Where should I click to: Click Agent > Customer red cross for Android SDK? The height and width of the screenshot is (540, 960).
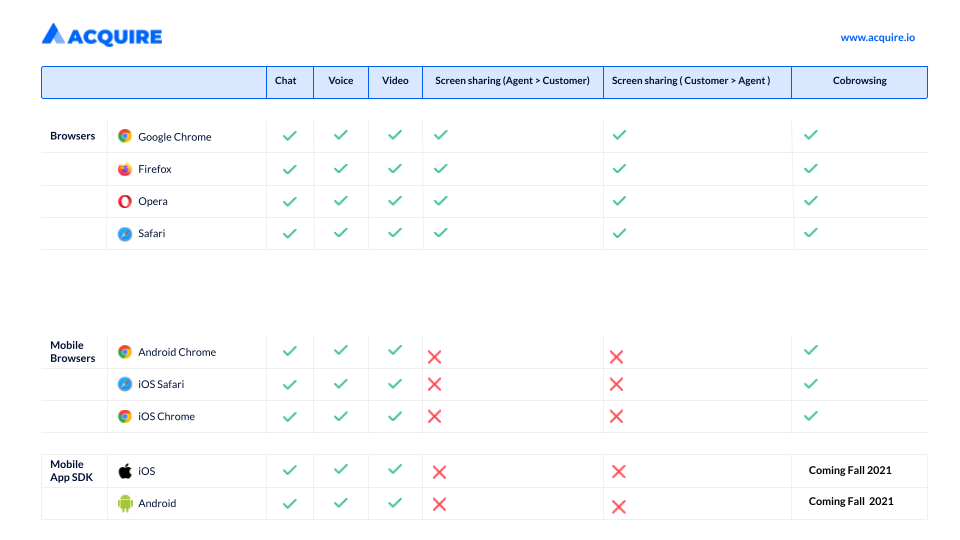(440, 504)
